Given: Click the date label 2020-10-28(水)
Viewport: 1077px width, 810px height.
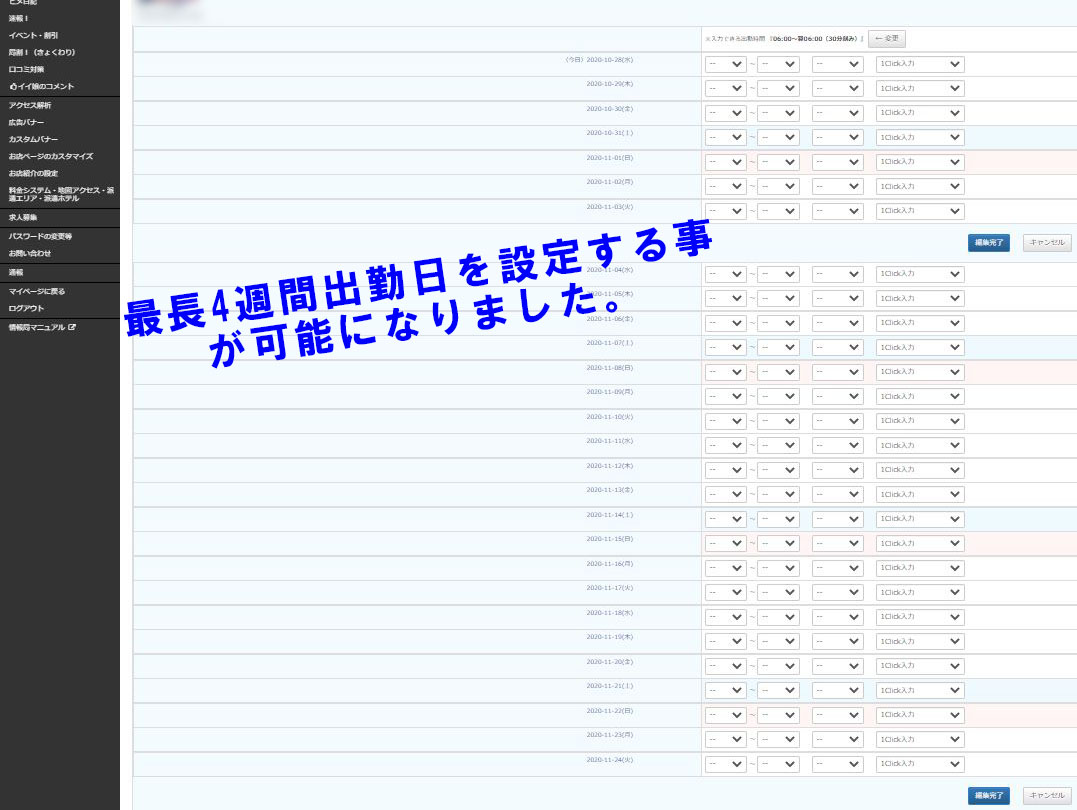Looking at the screenshot, I should (x=609, y=60).
